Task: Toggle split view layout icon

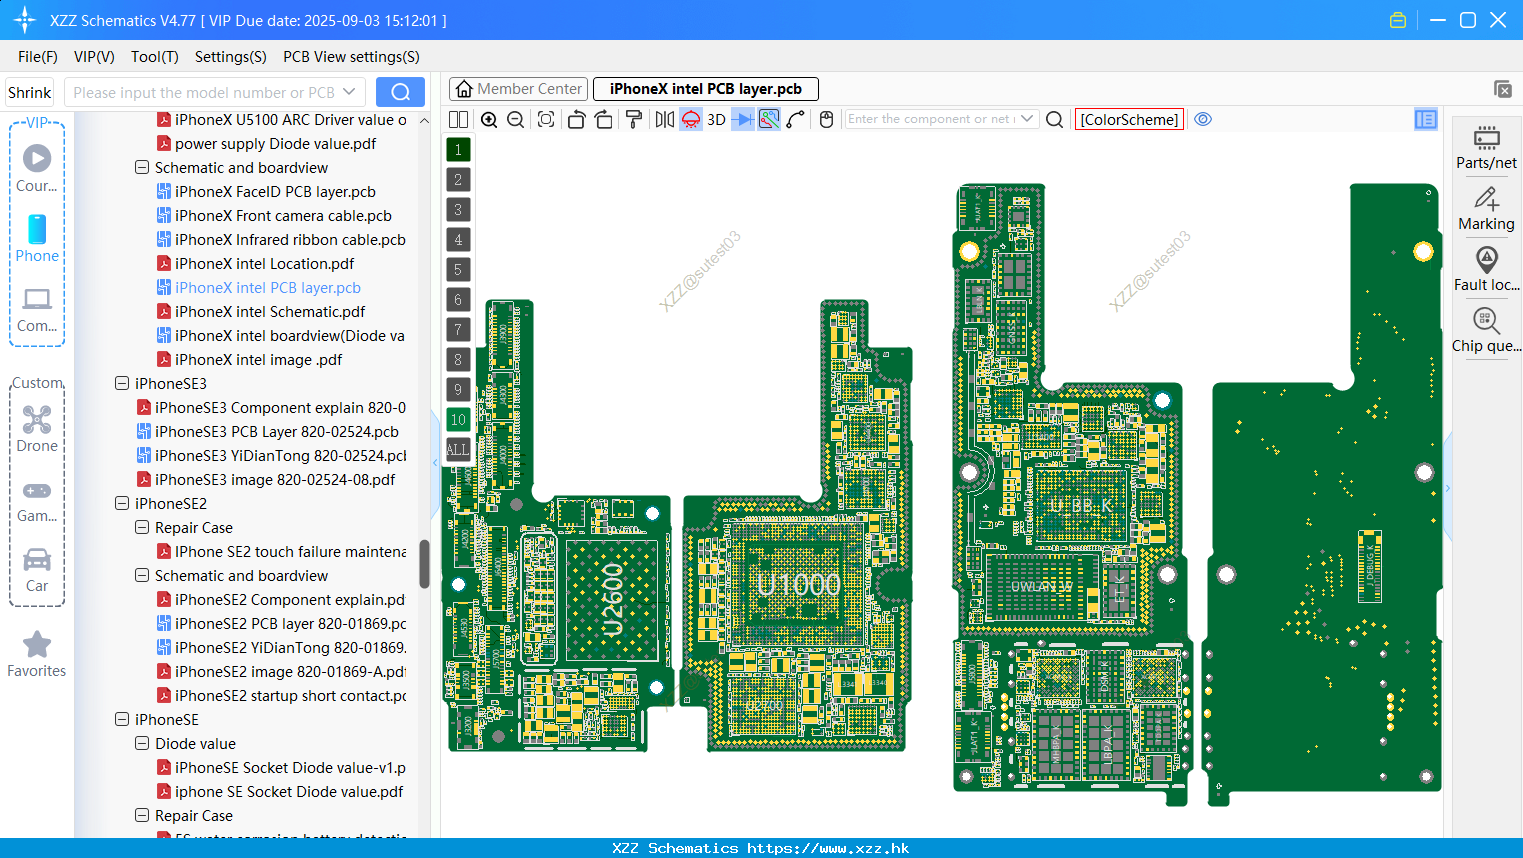Action: (x=458, y=119)
